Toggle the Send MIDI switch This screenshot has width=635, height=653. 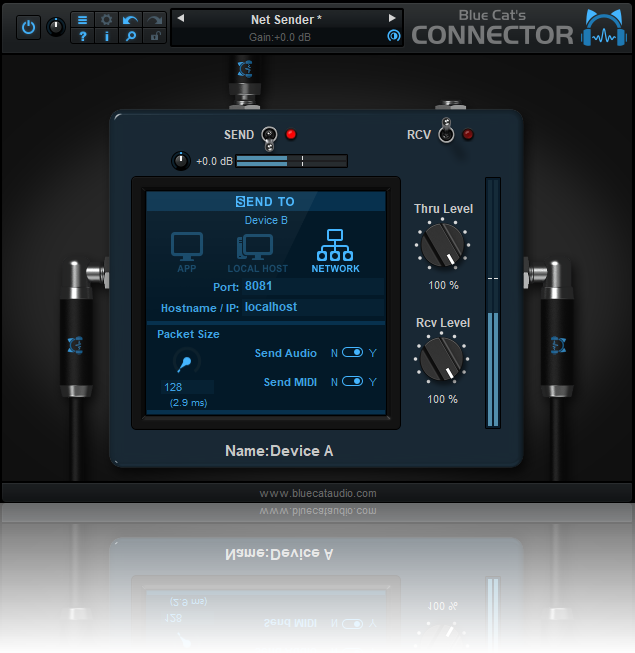tap(352, 381)
